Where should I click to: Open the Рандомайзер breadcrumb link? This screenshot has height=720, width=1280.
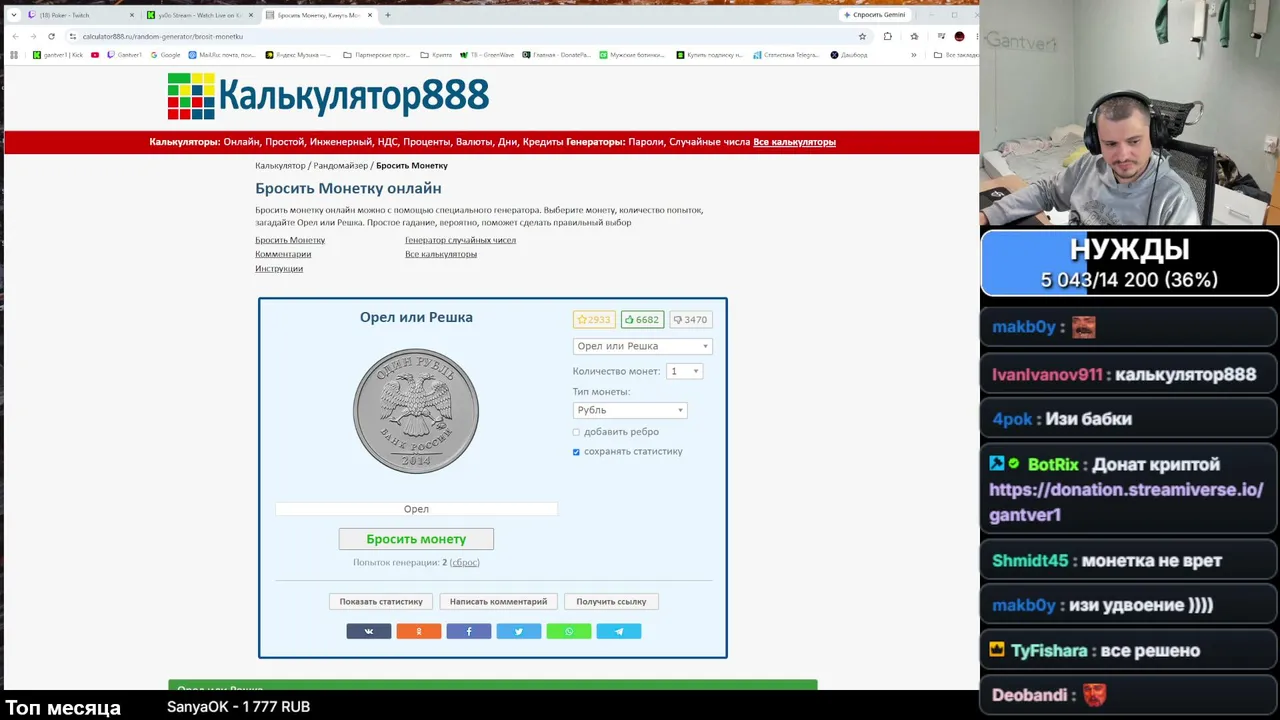point(341,165)
